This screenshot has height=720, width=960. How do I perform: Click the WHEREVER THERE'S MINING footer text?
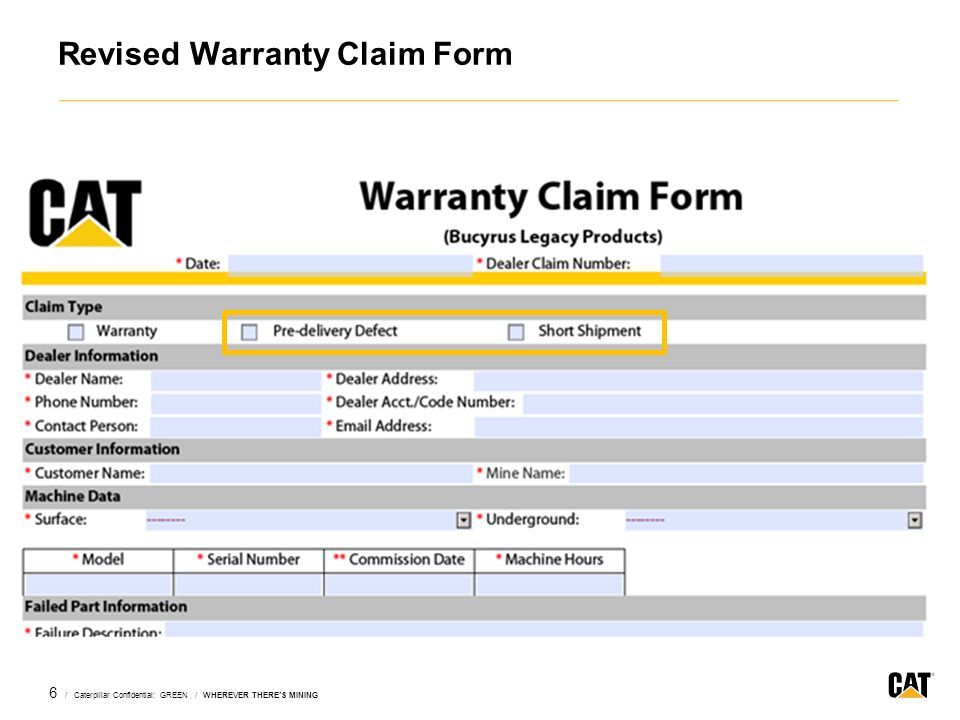coord(260,695)
